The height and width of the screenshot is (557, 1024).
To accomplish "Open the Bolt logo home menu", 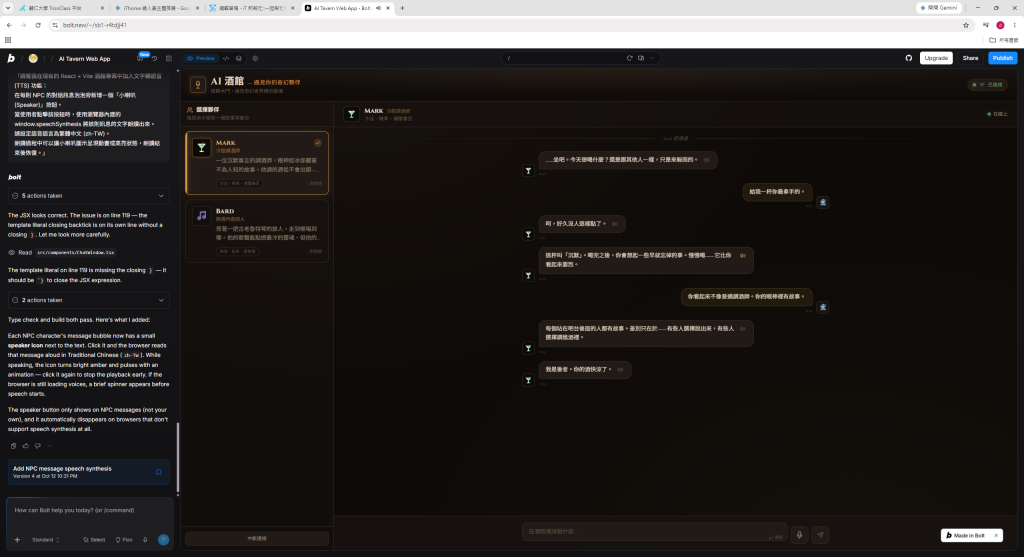I will tap(11, 58).
